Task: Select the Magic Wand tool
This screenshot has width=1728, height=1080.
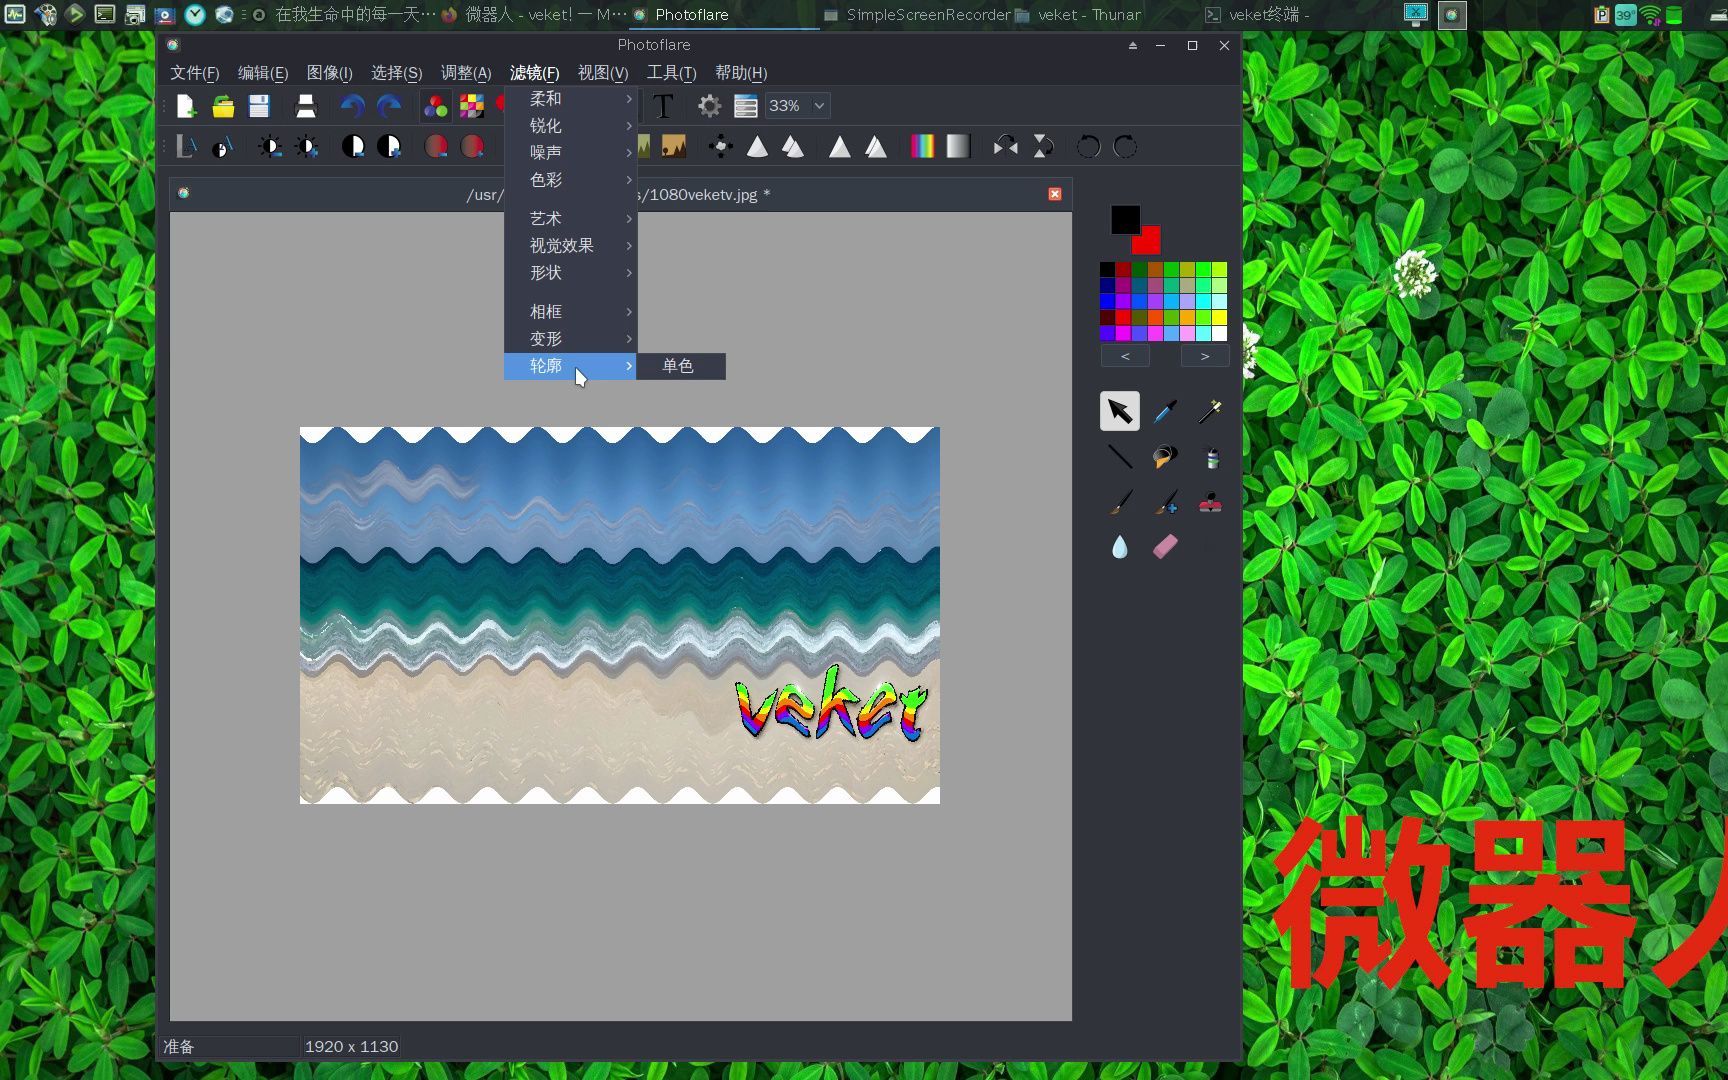Action: coord(1210,411)
